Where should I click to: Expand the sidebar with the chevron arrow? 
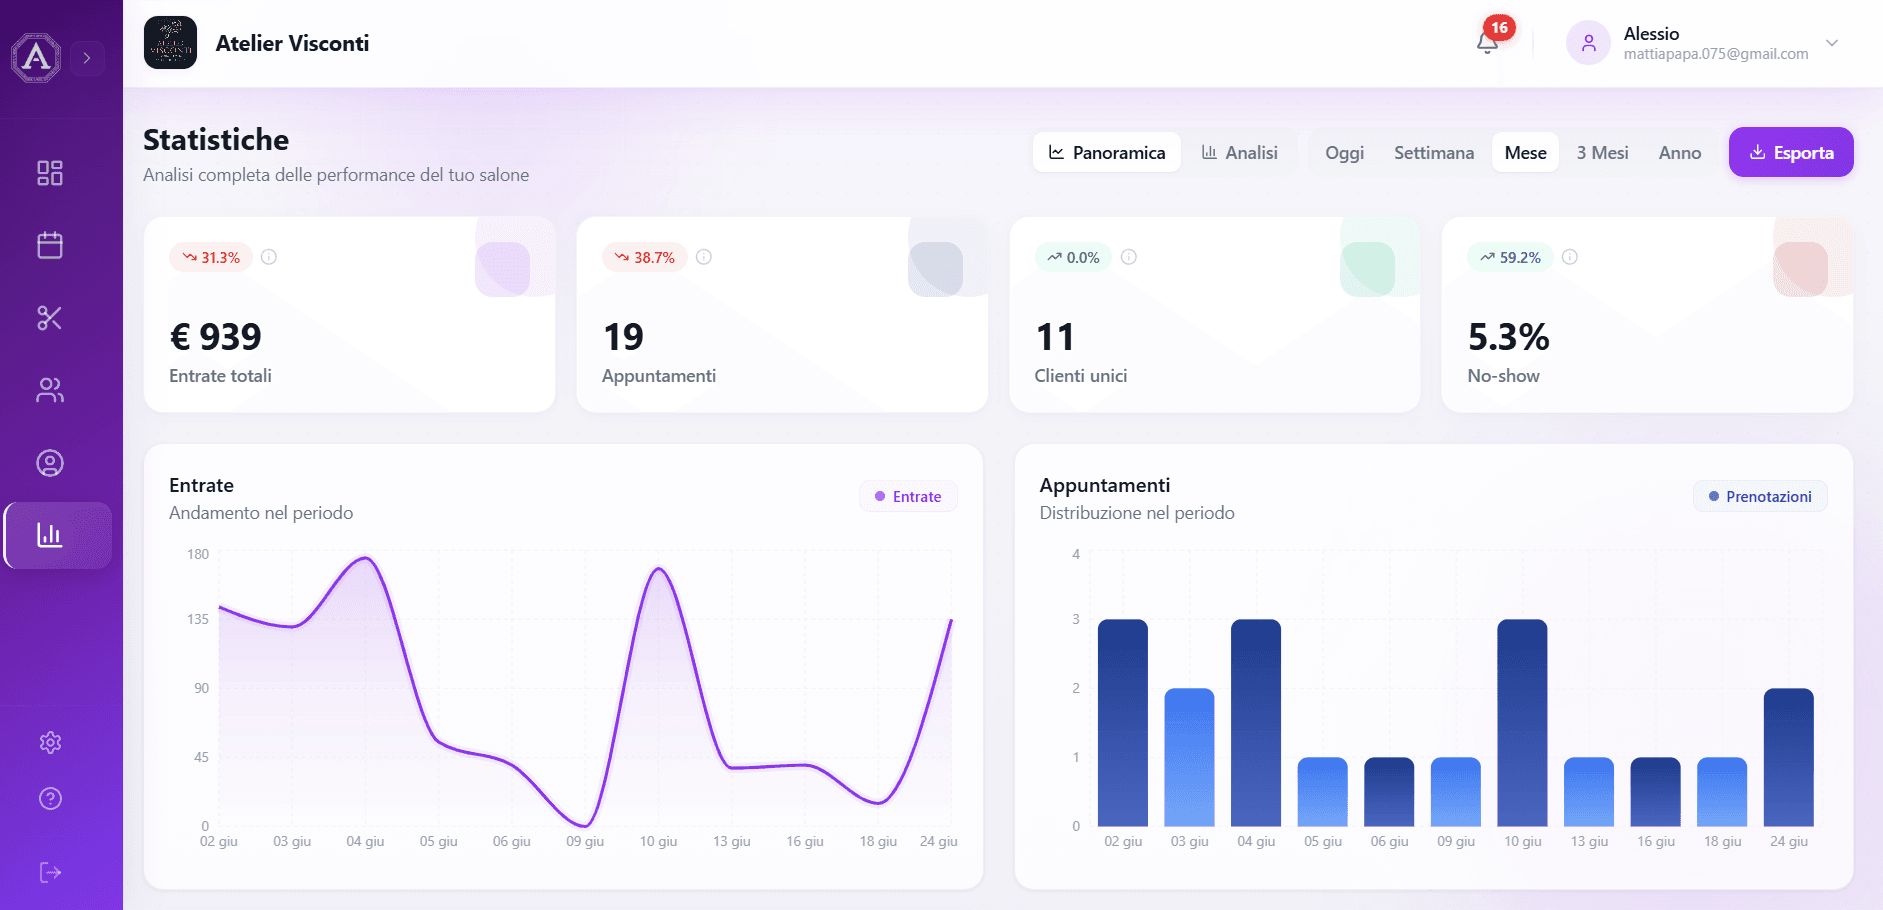pos(87,58)
